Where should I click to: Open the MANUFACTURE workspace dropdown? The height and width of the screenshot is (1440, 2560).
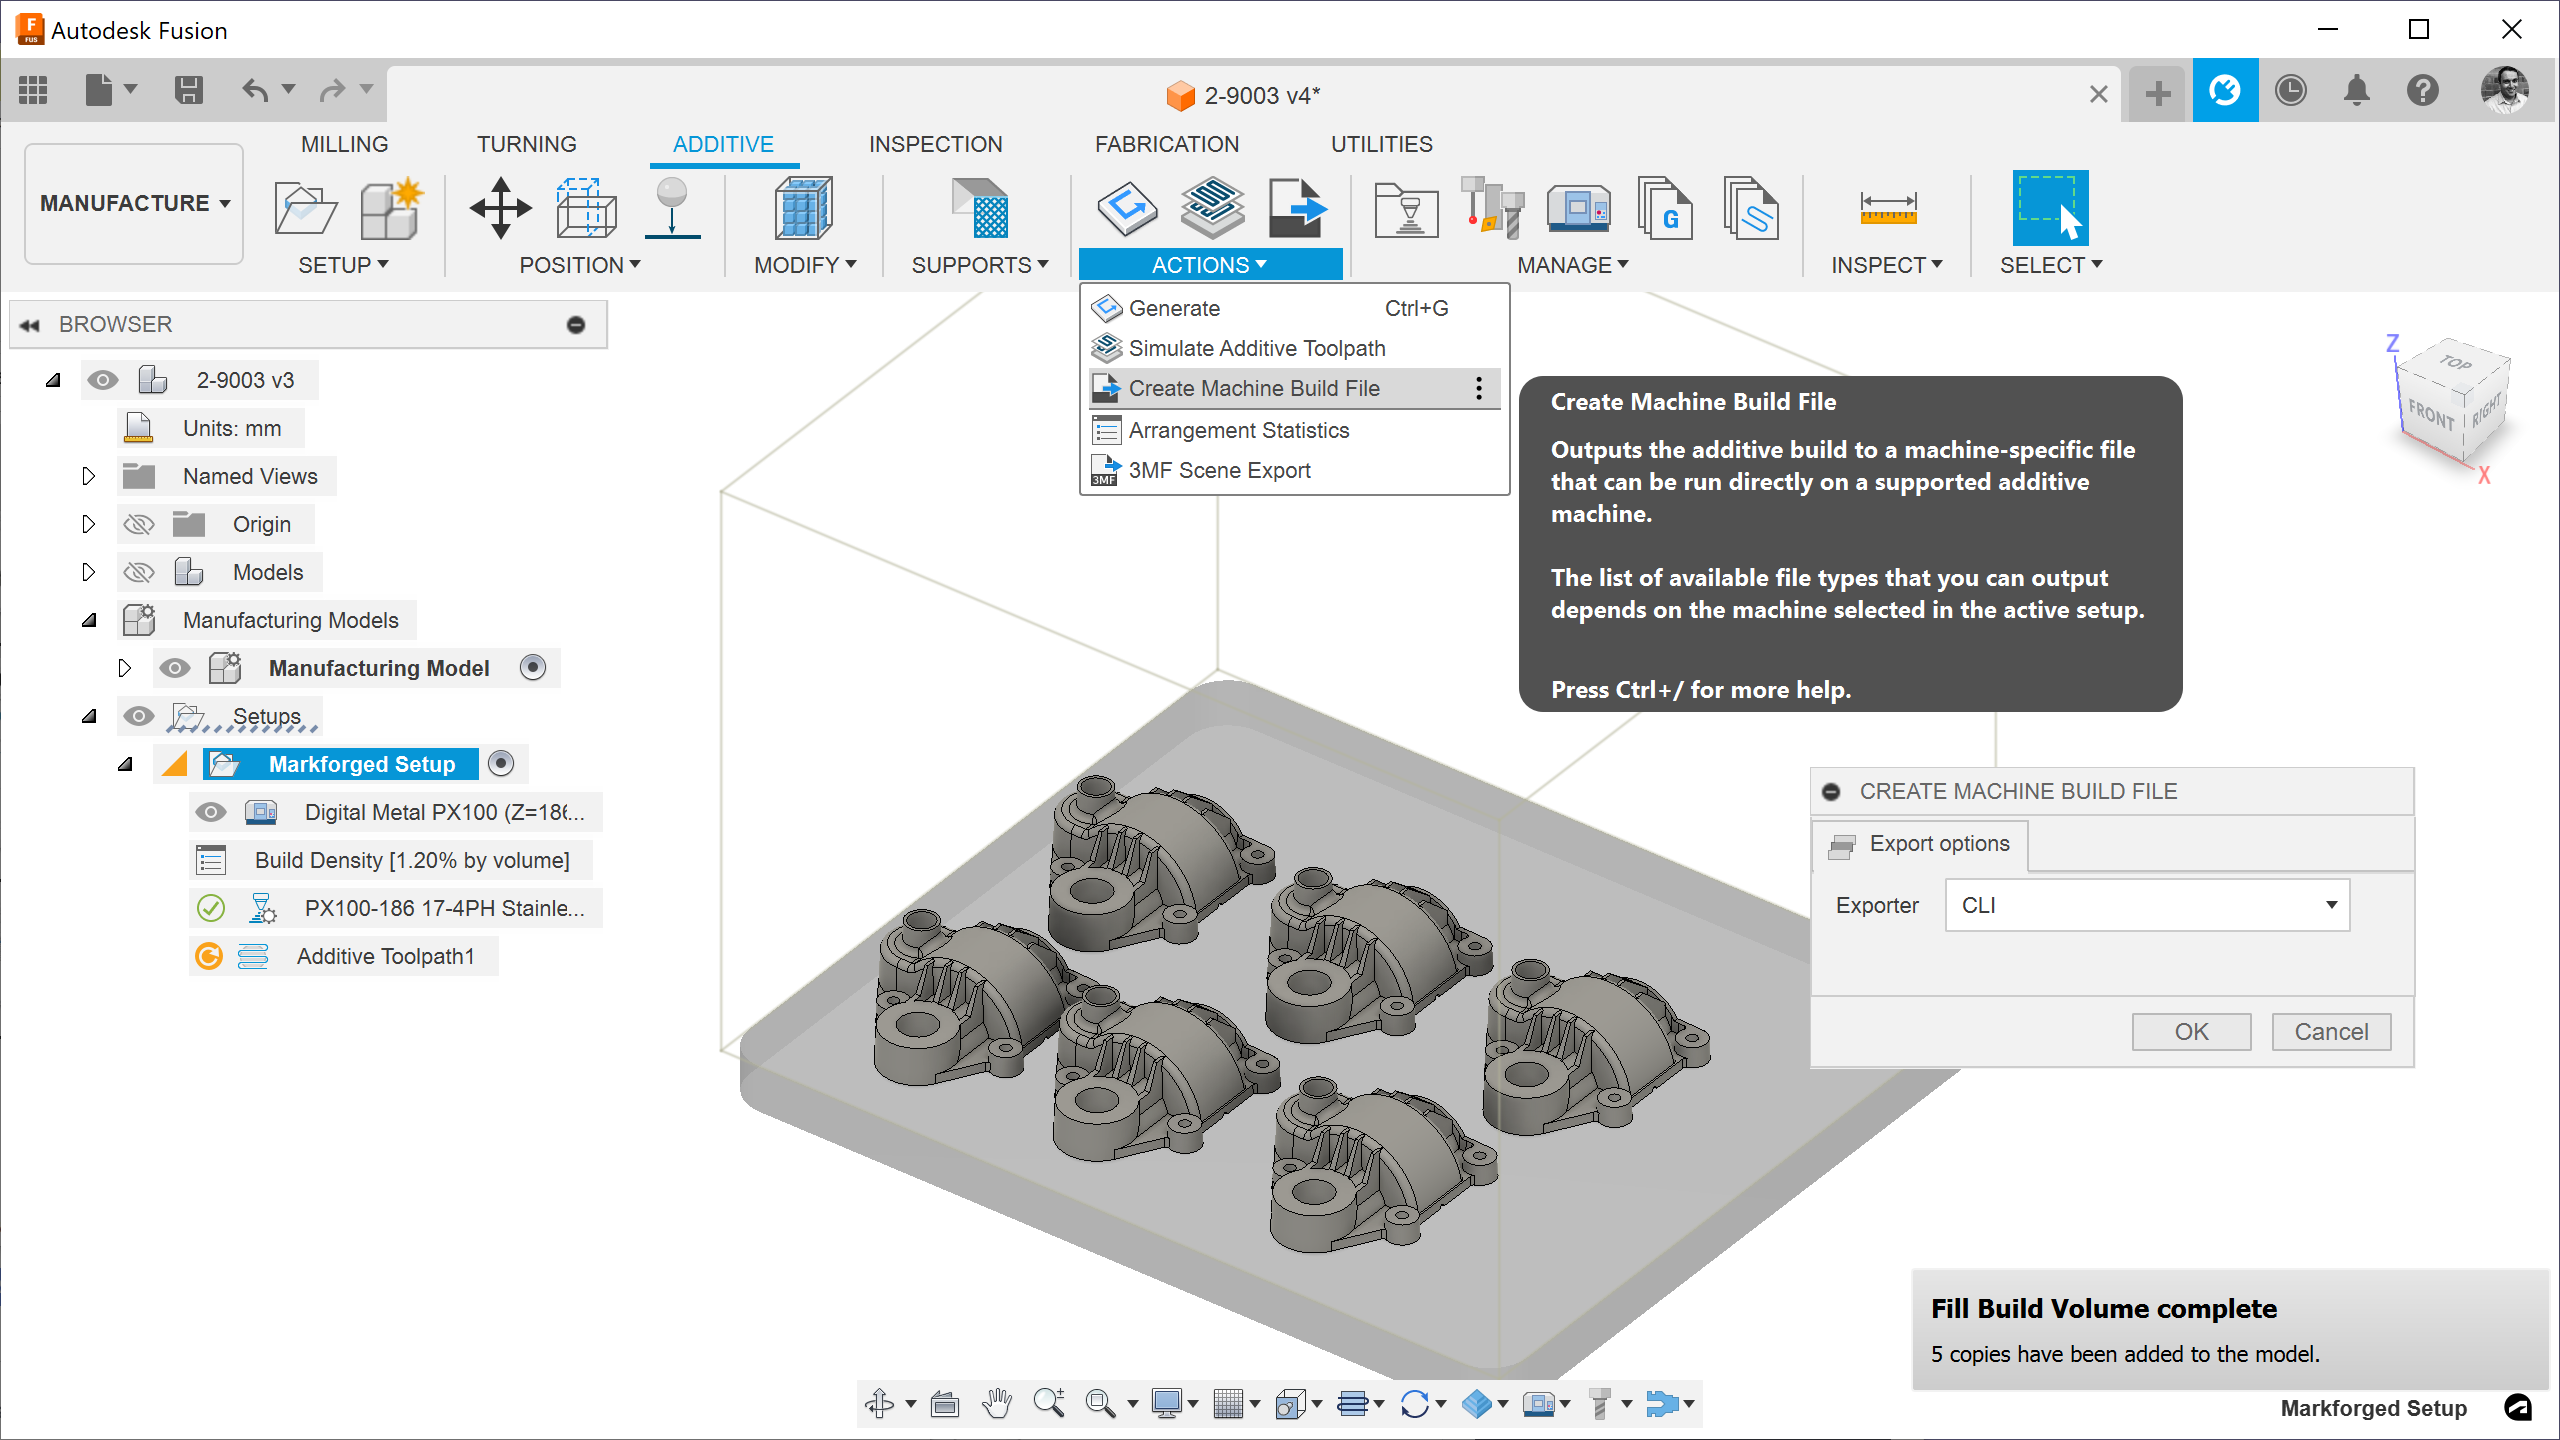(134, 203)
